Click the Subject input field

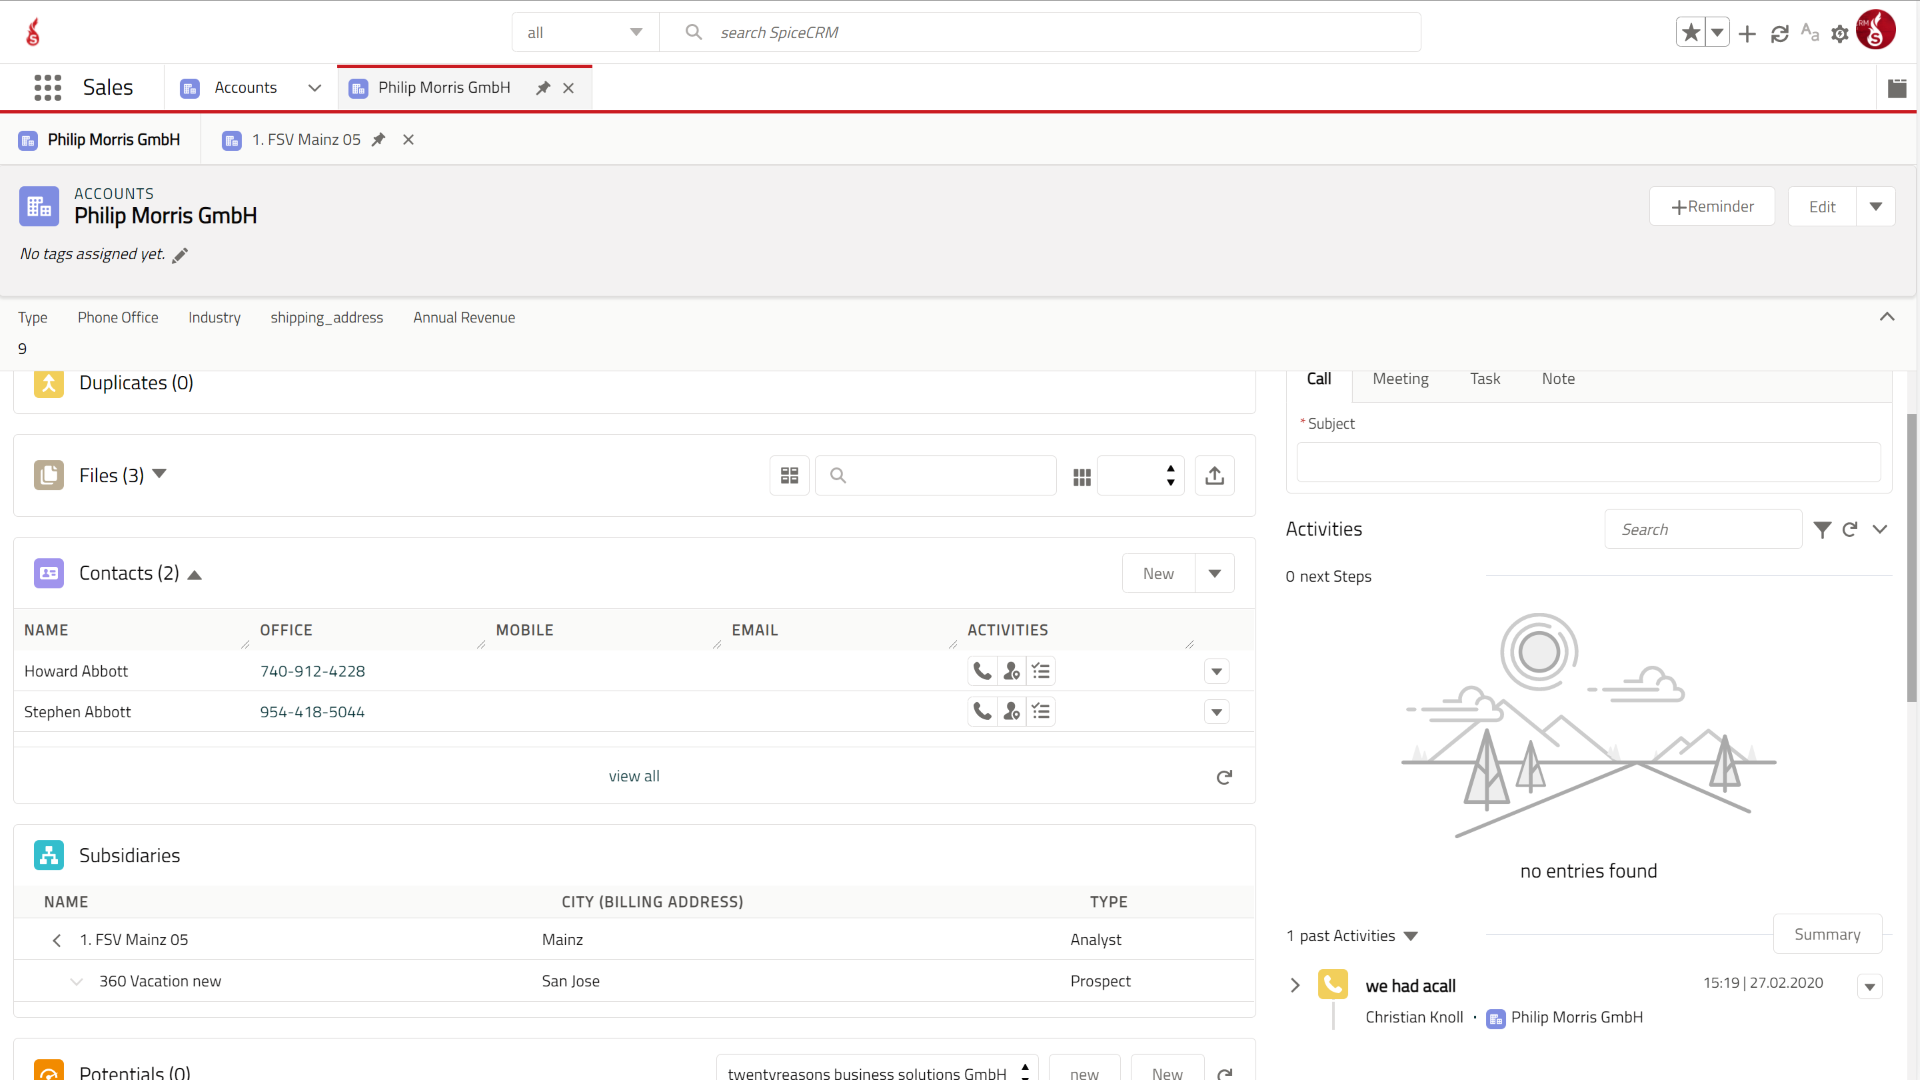coord(1588,462)
